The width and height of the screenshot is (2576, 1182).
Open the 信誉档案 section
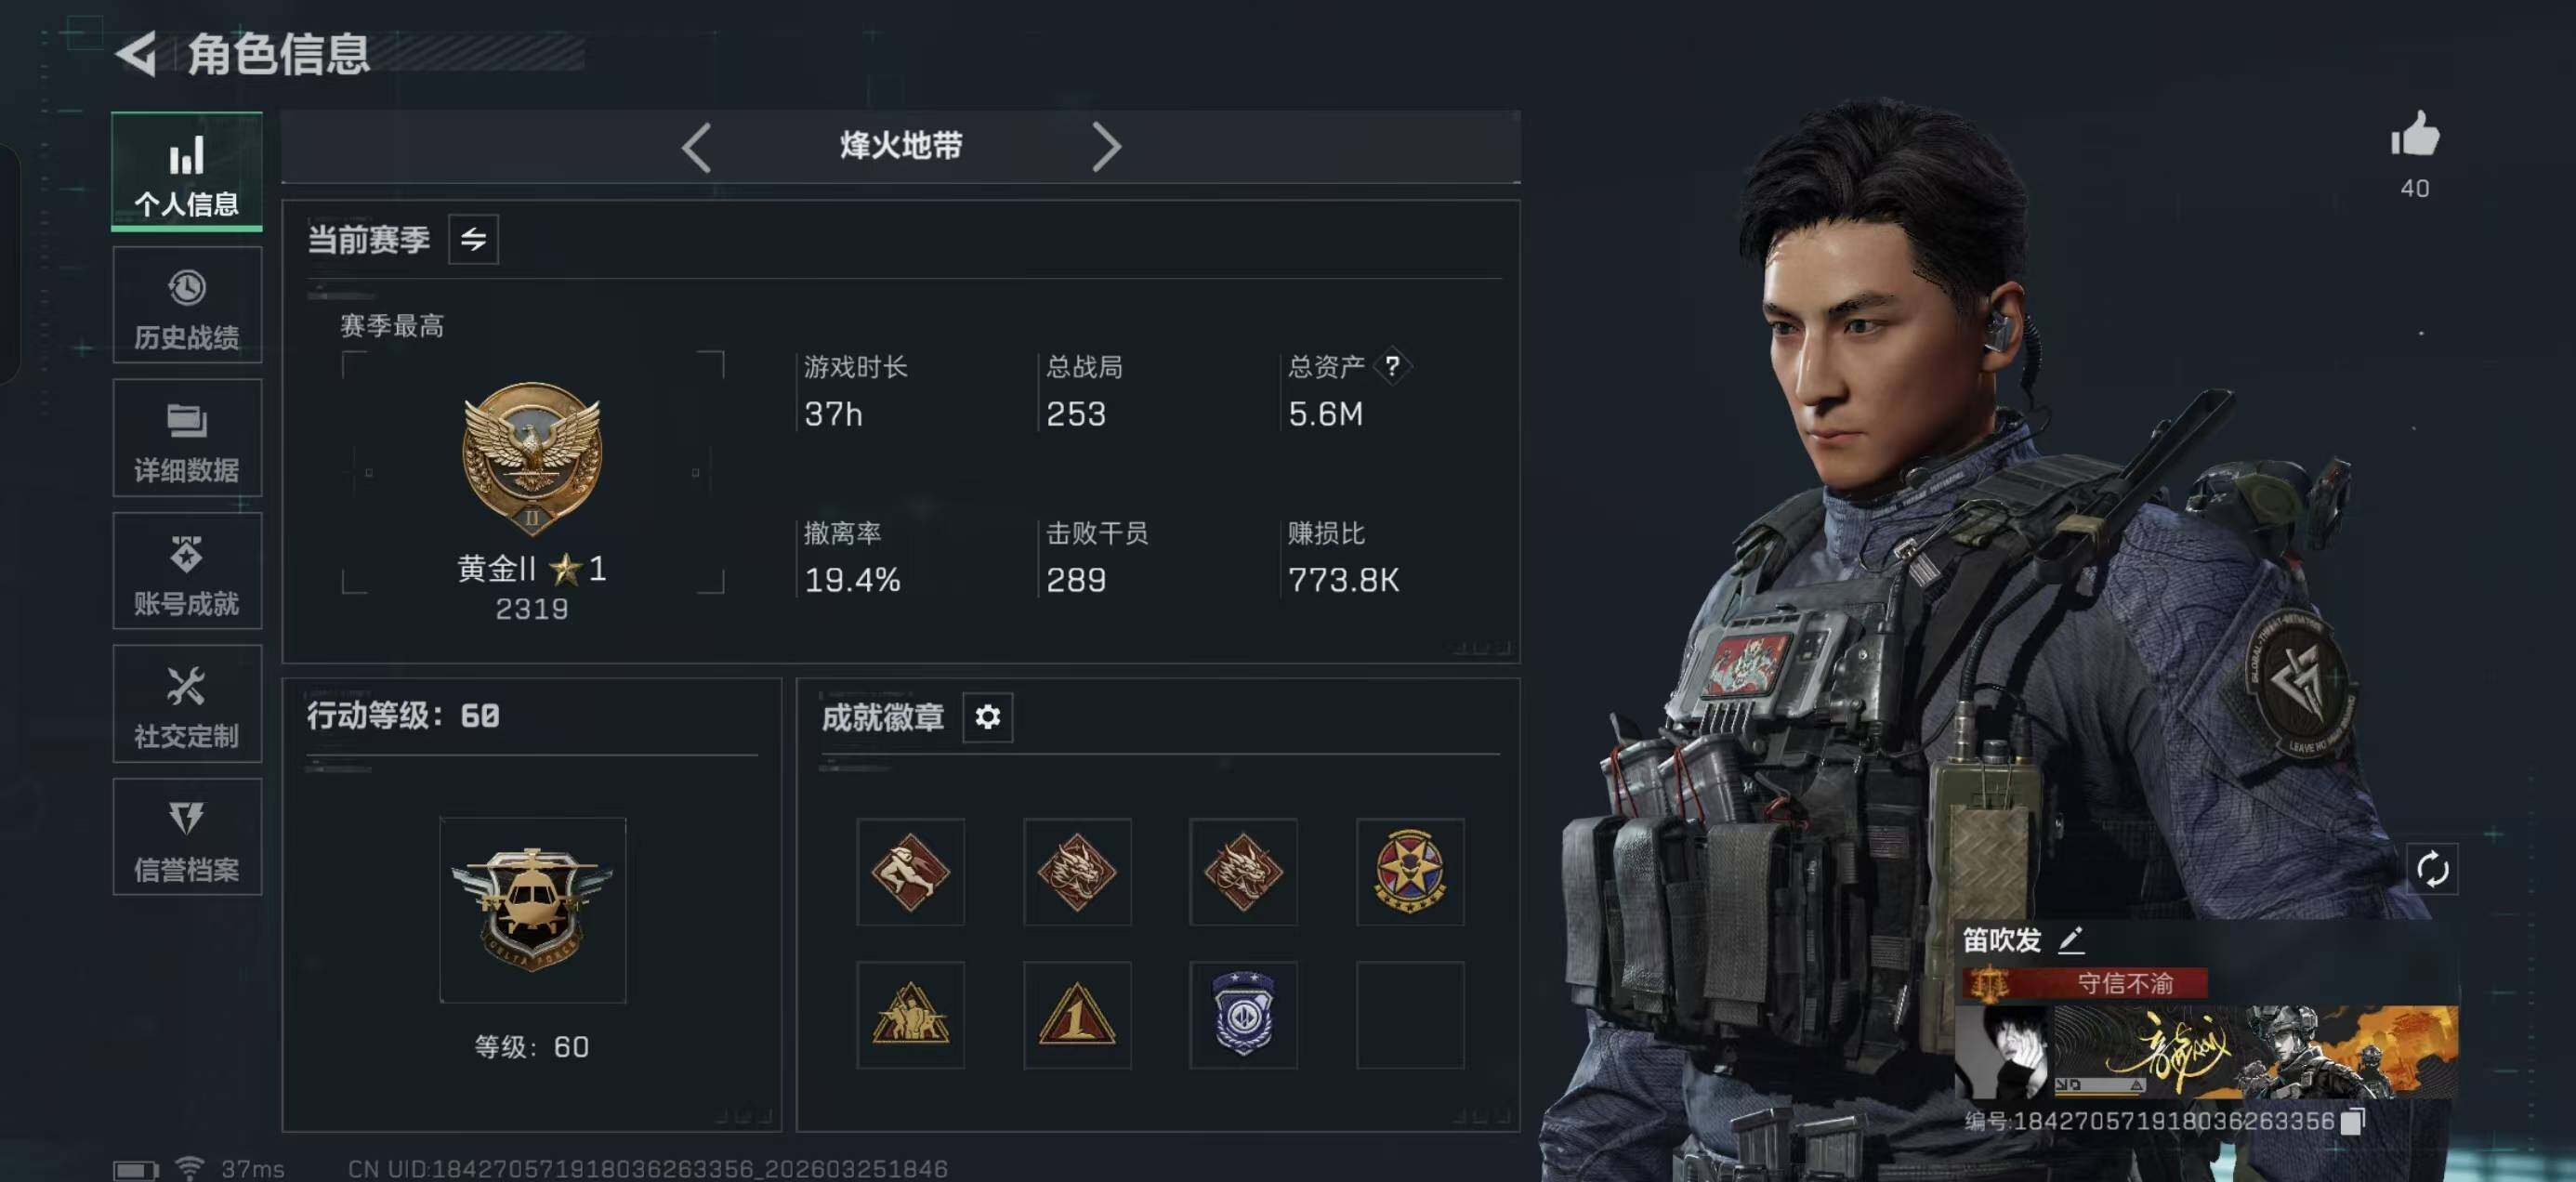point(187,837)
